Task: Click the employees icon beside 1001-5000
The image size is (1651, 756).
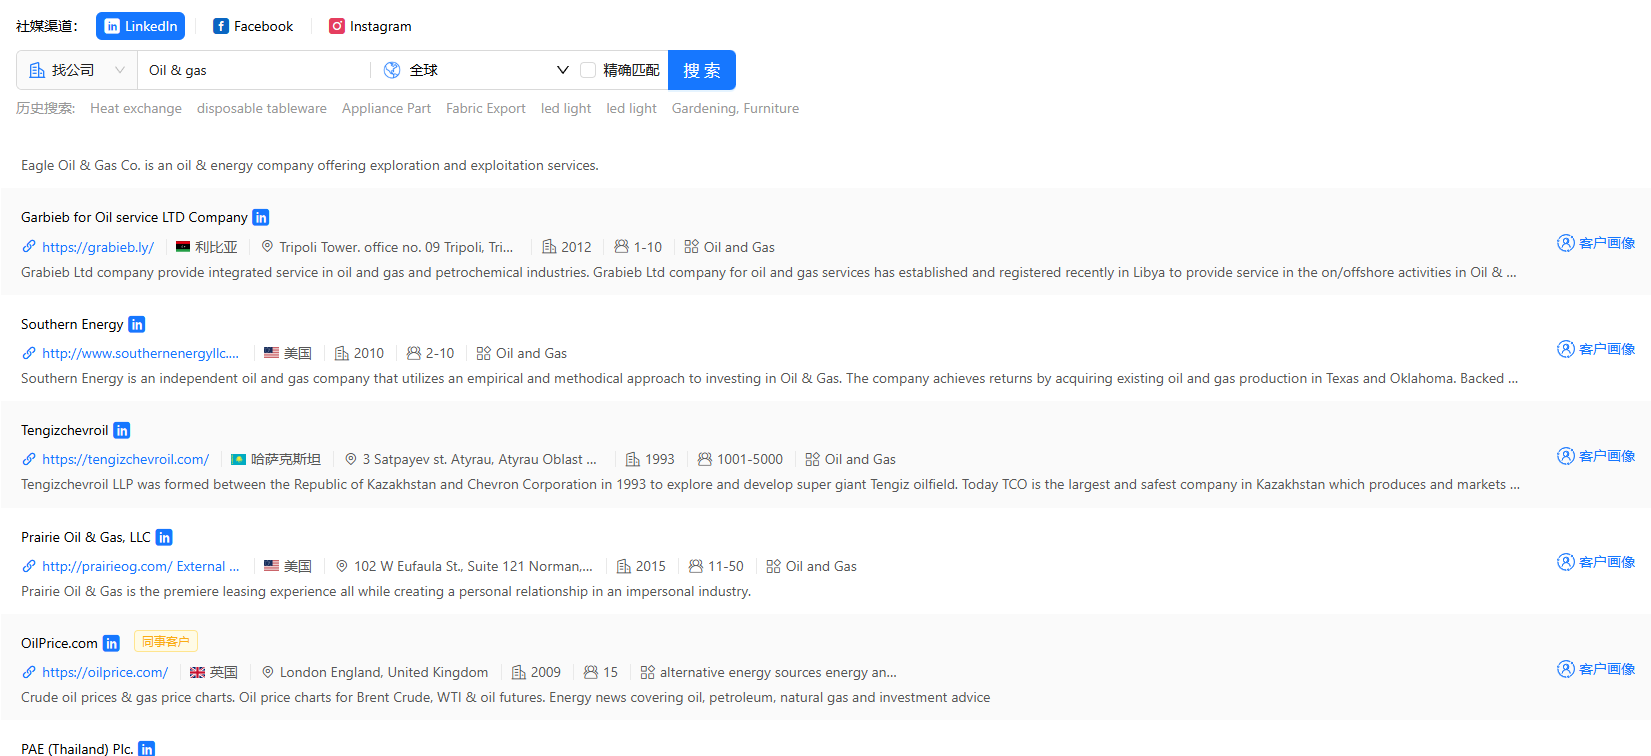Action: click(705, 459)
